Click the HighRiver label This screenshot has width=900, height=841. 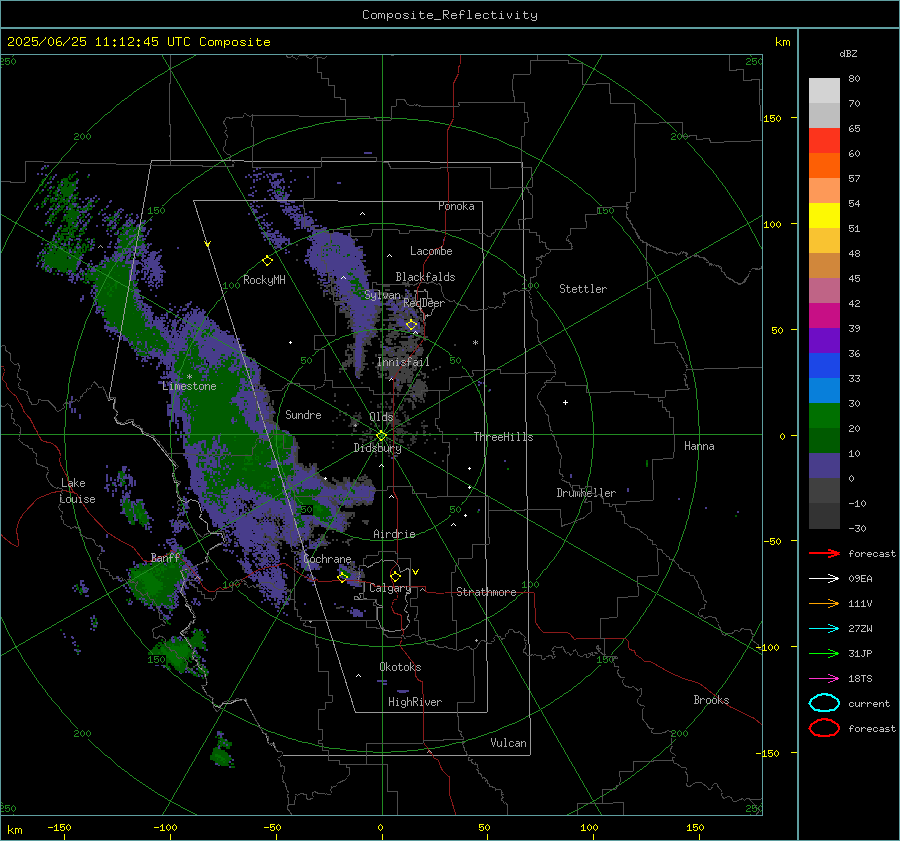(415, 702)
